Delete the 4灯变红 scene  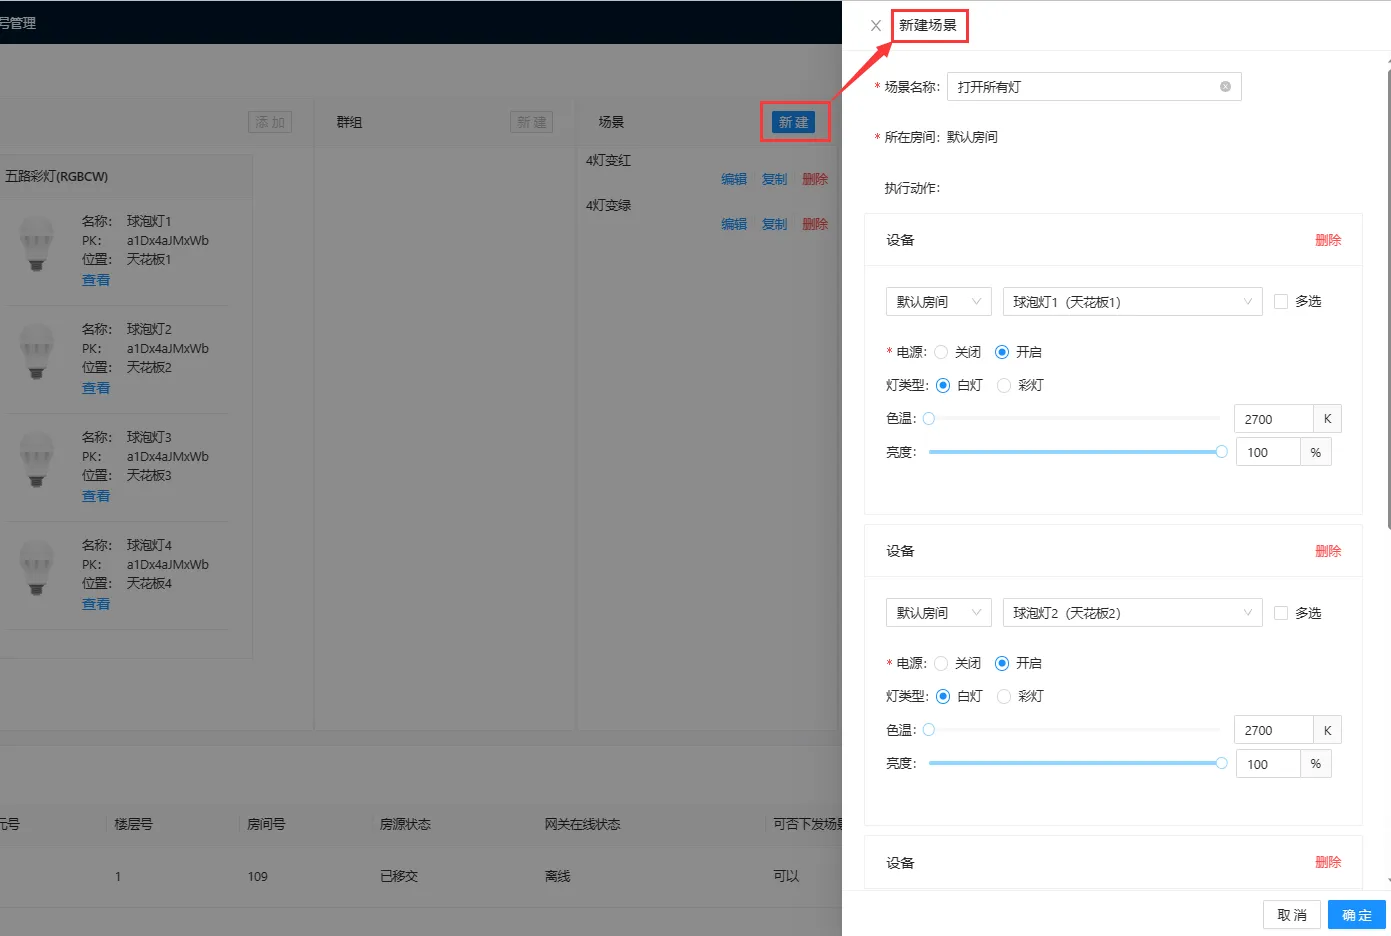pyautogui.click(x=815, y=179)
